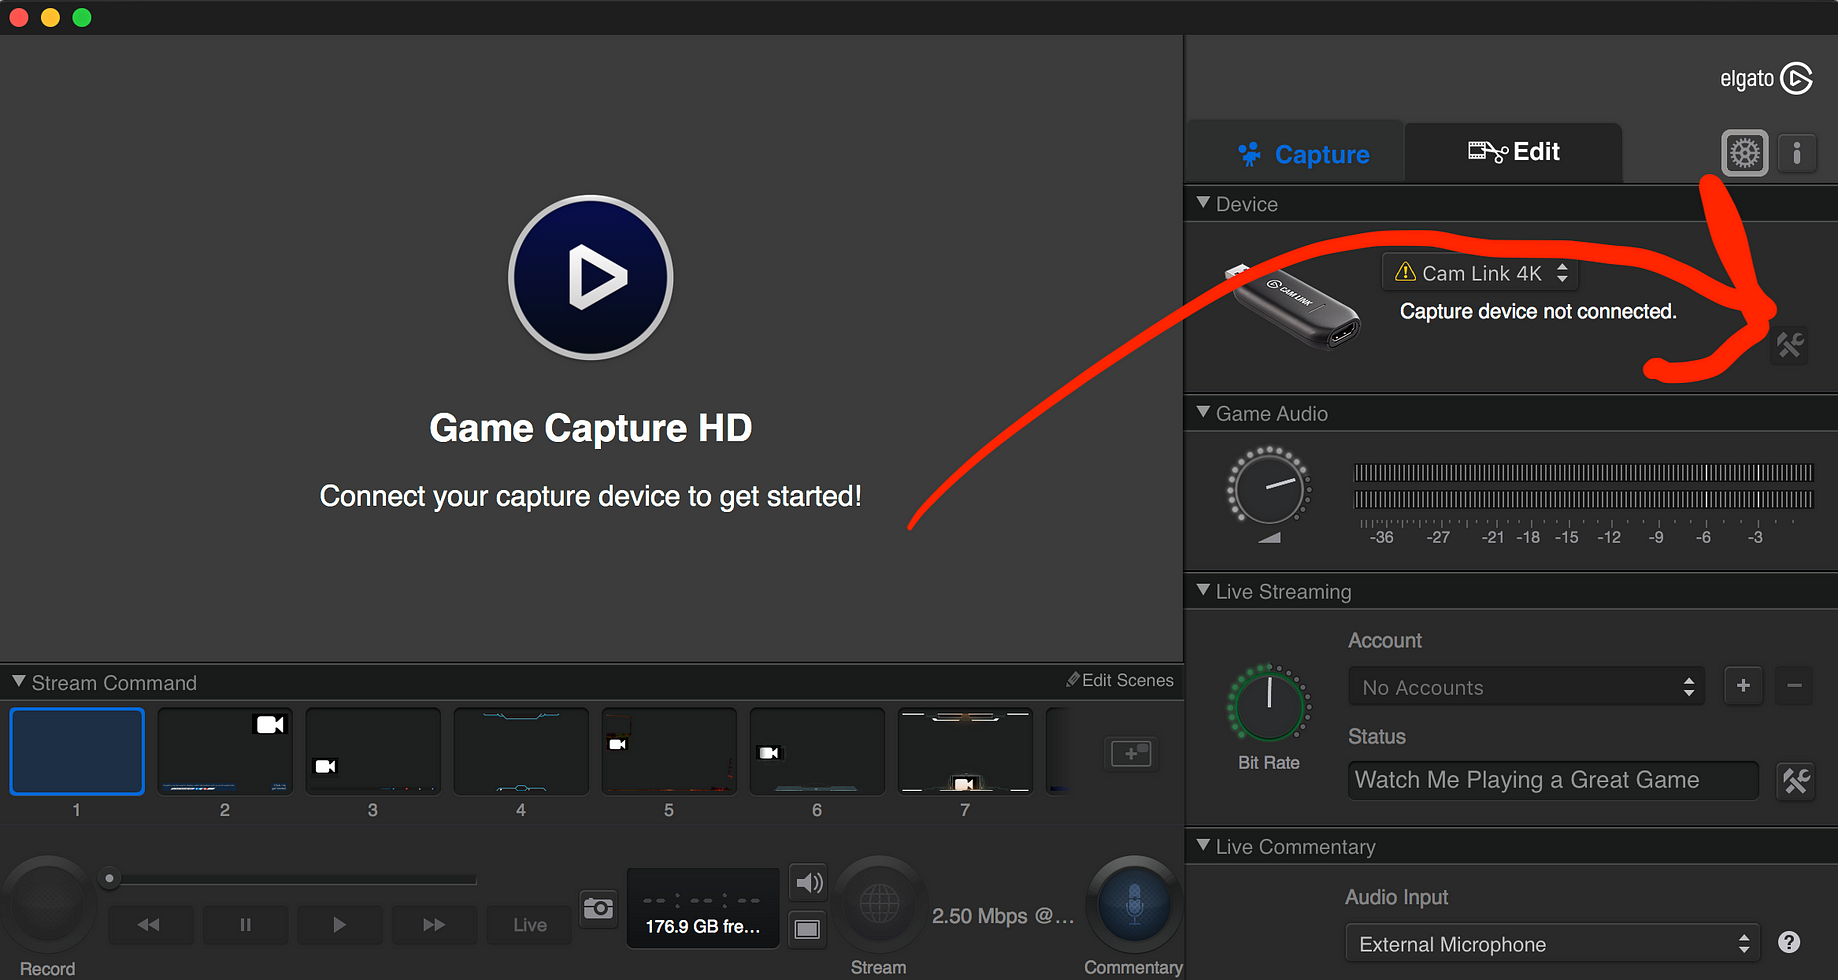
Task: Open No Accounts dropdown
Action: (1527, 687)
